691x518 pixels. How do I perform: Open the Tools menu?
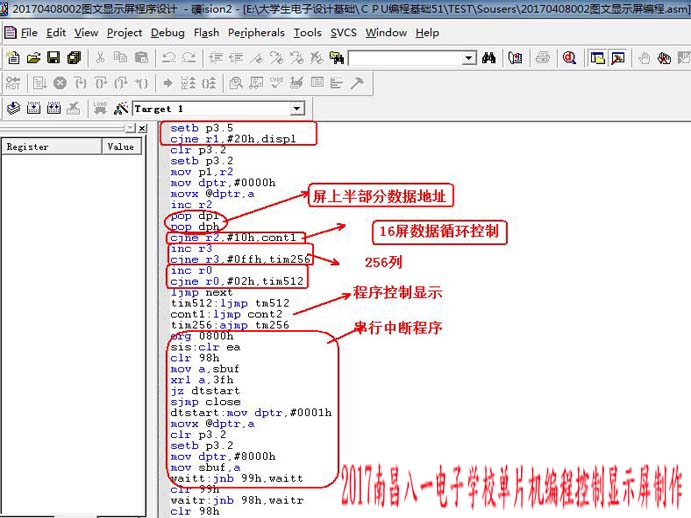[x=308, y=33]
